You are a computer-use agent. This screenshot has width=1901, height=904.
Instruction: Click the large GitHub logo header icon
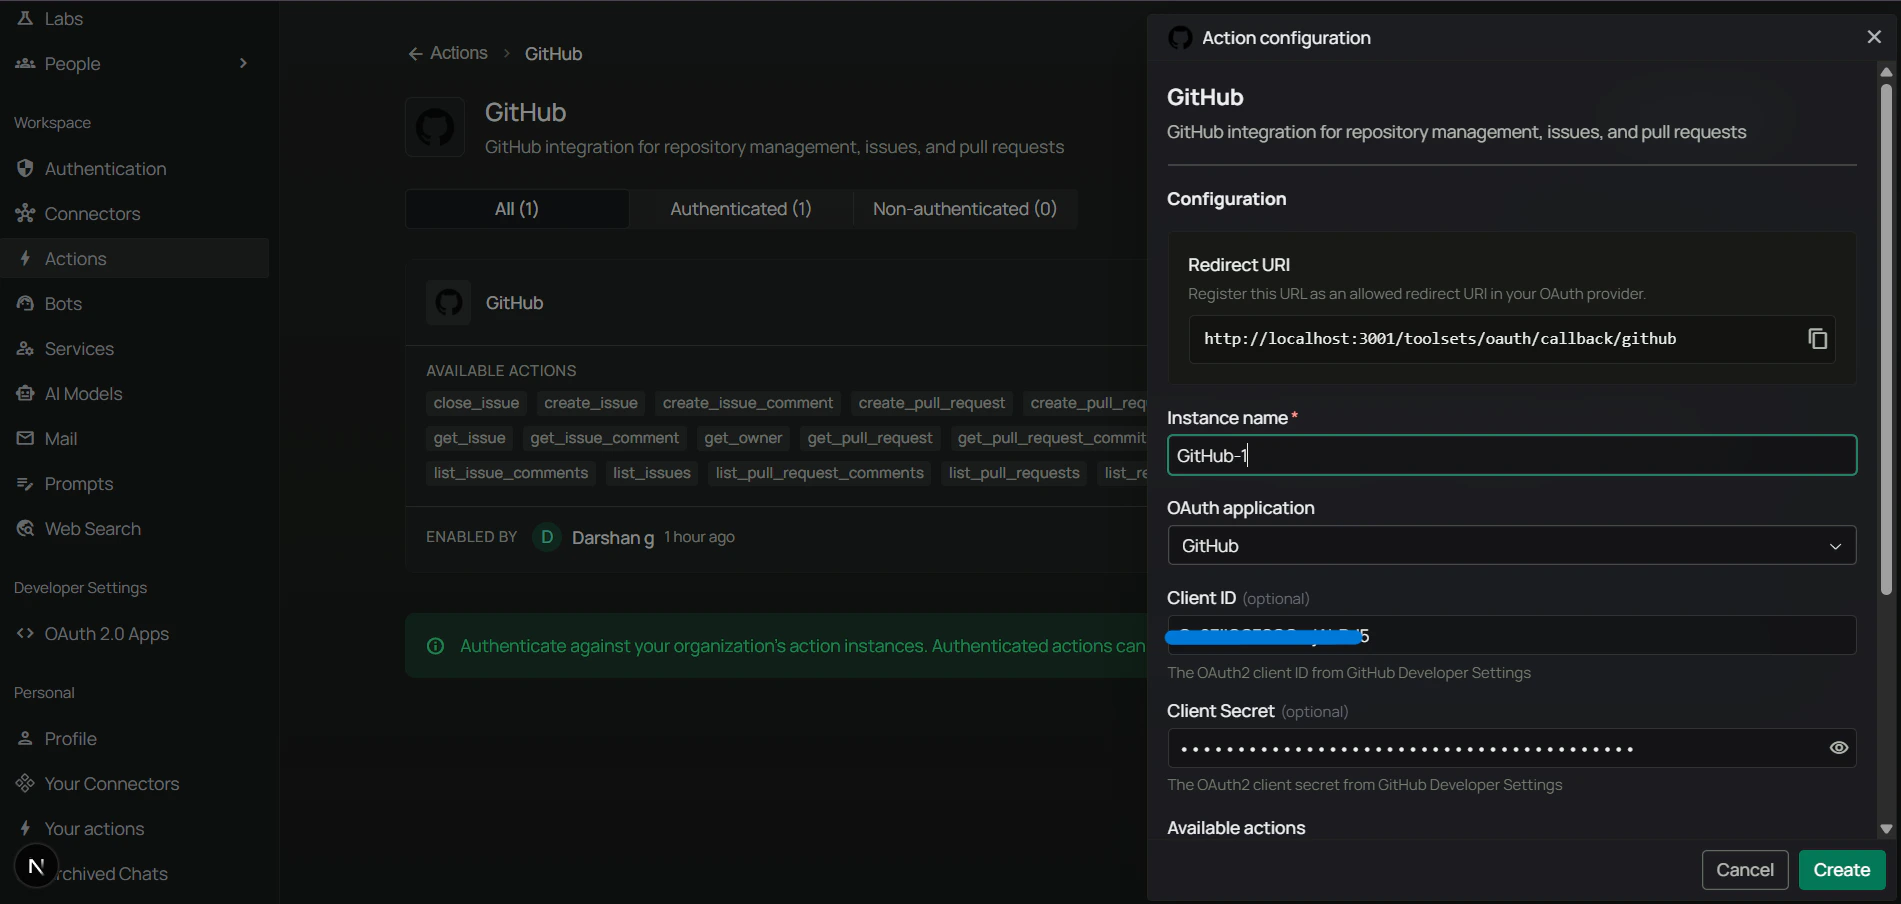(x=435, y=127)
